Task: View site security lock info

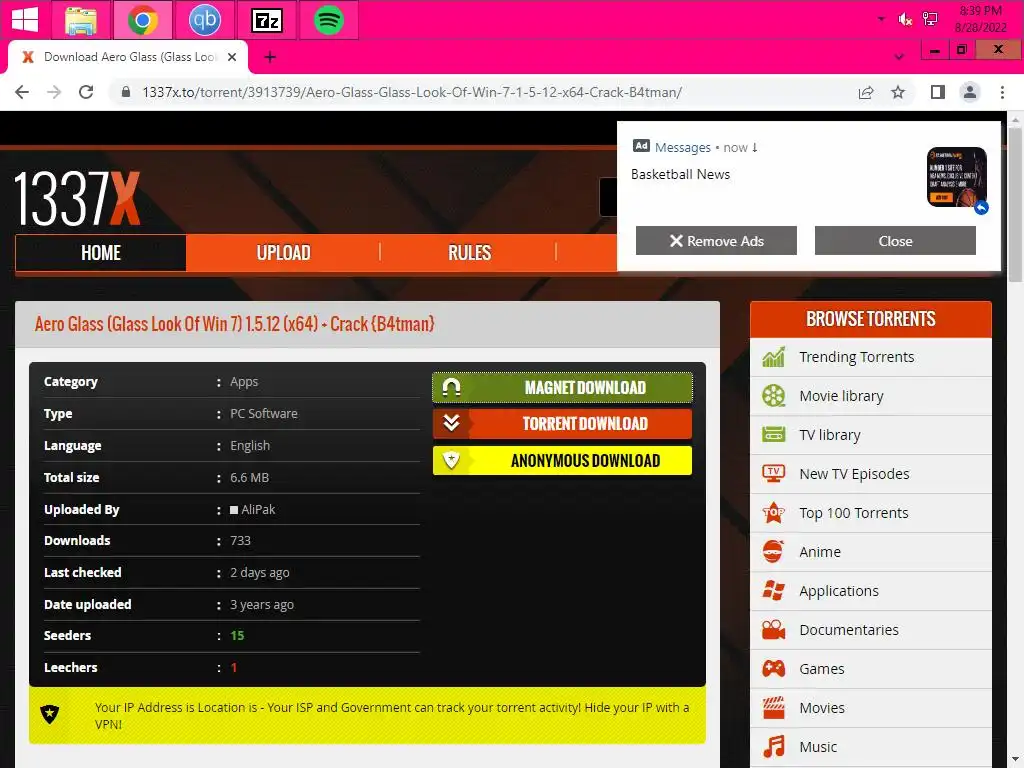Action: 126,92
